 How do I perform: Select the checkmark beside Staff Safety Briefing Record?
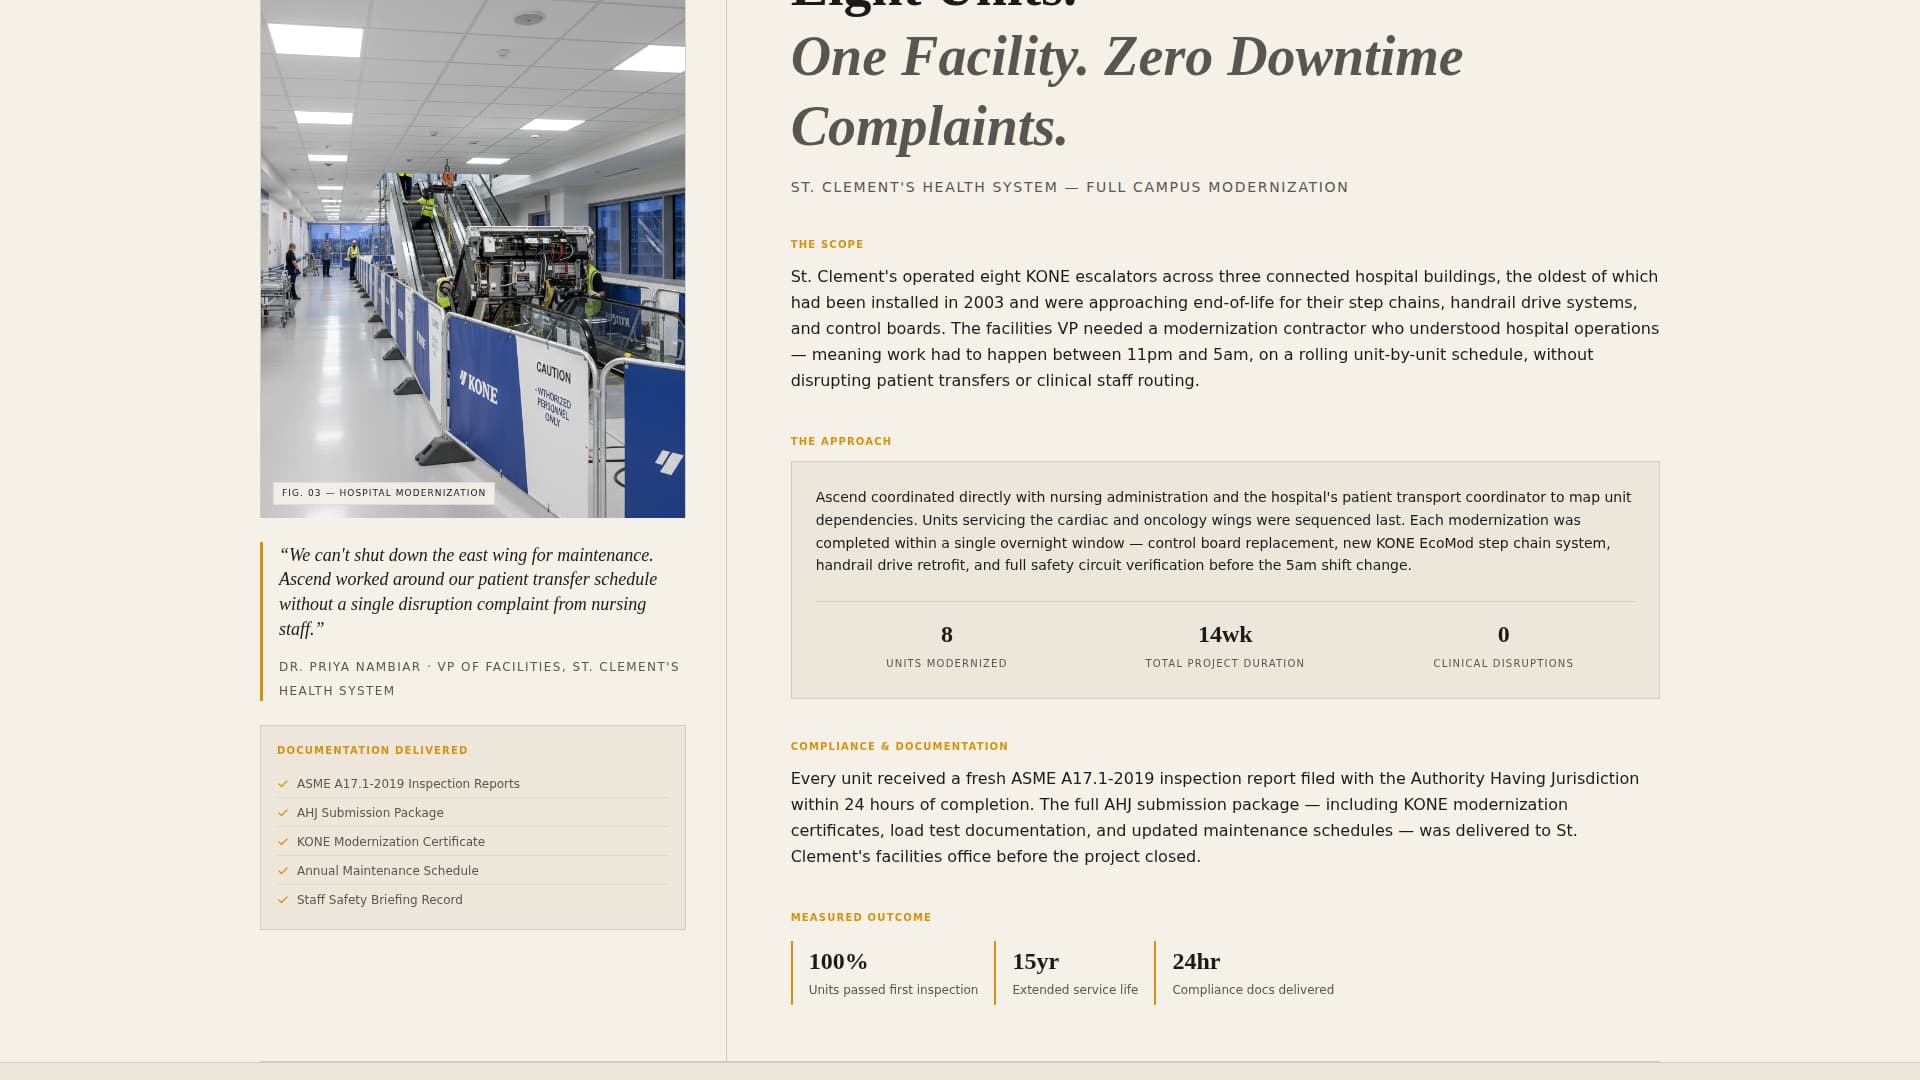[283, 900]
